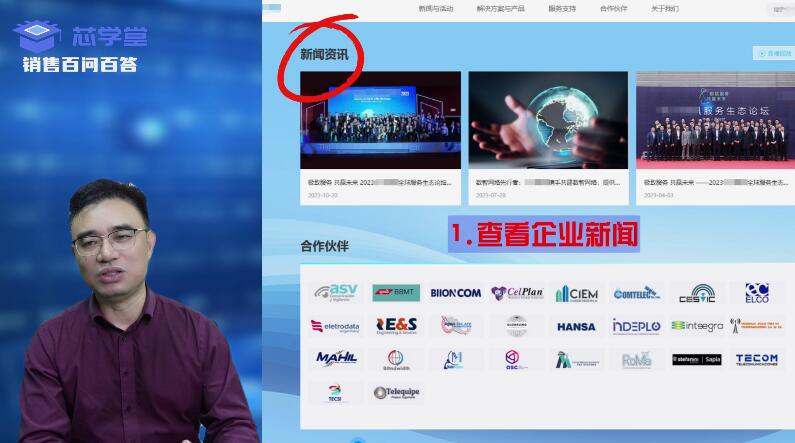Open the MAHIL partner logo
795x443 pixels.
(335, 359)
